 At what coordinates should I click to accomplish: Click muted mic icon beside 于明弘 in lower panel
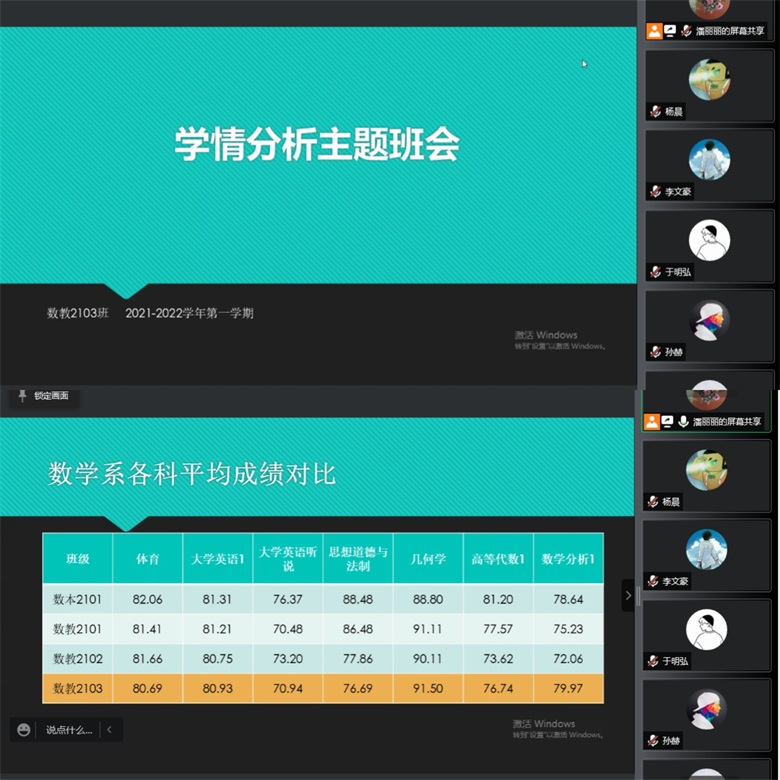653,661
